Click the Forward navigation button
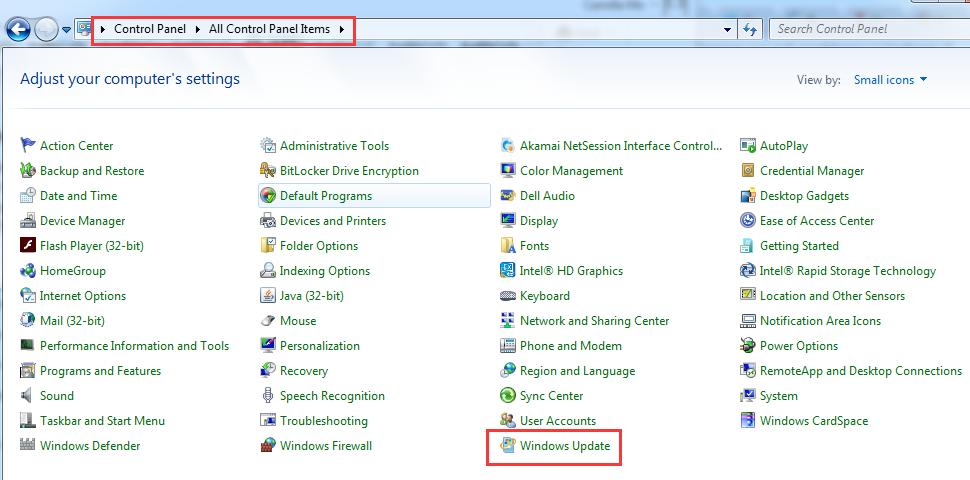 pos(46,29)
